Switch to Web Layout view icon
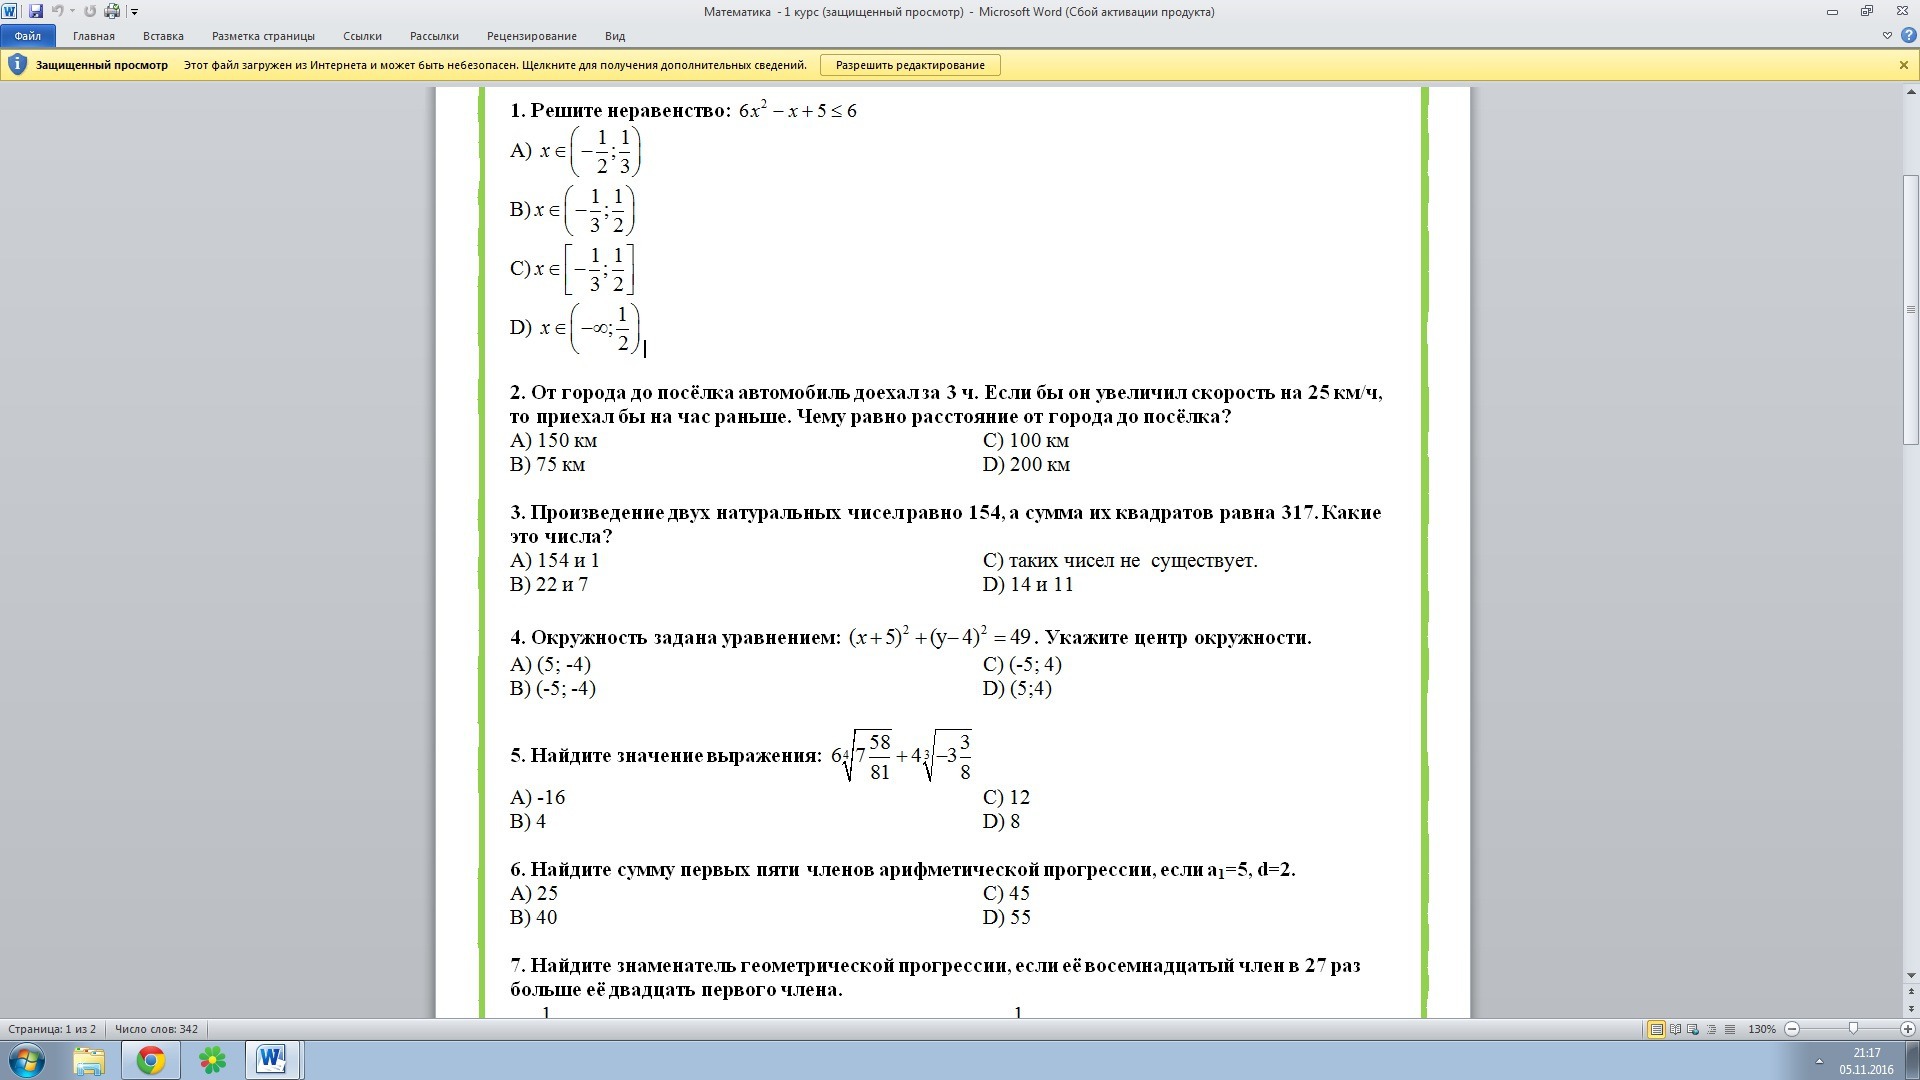Image resolution: width=1920 pixels, height=1080 pixels. (1693, 1029)
